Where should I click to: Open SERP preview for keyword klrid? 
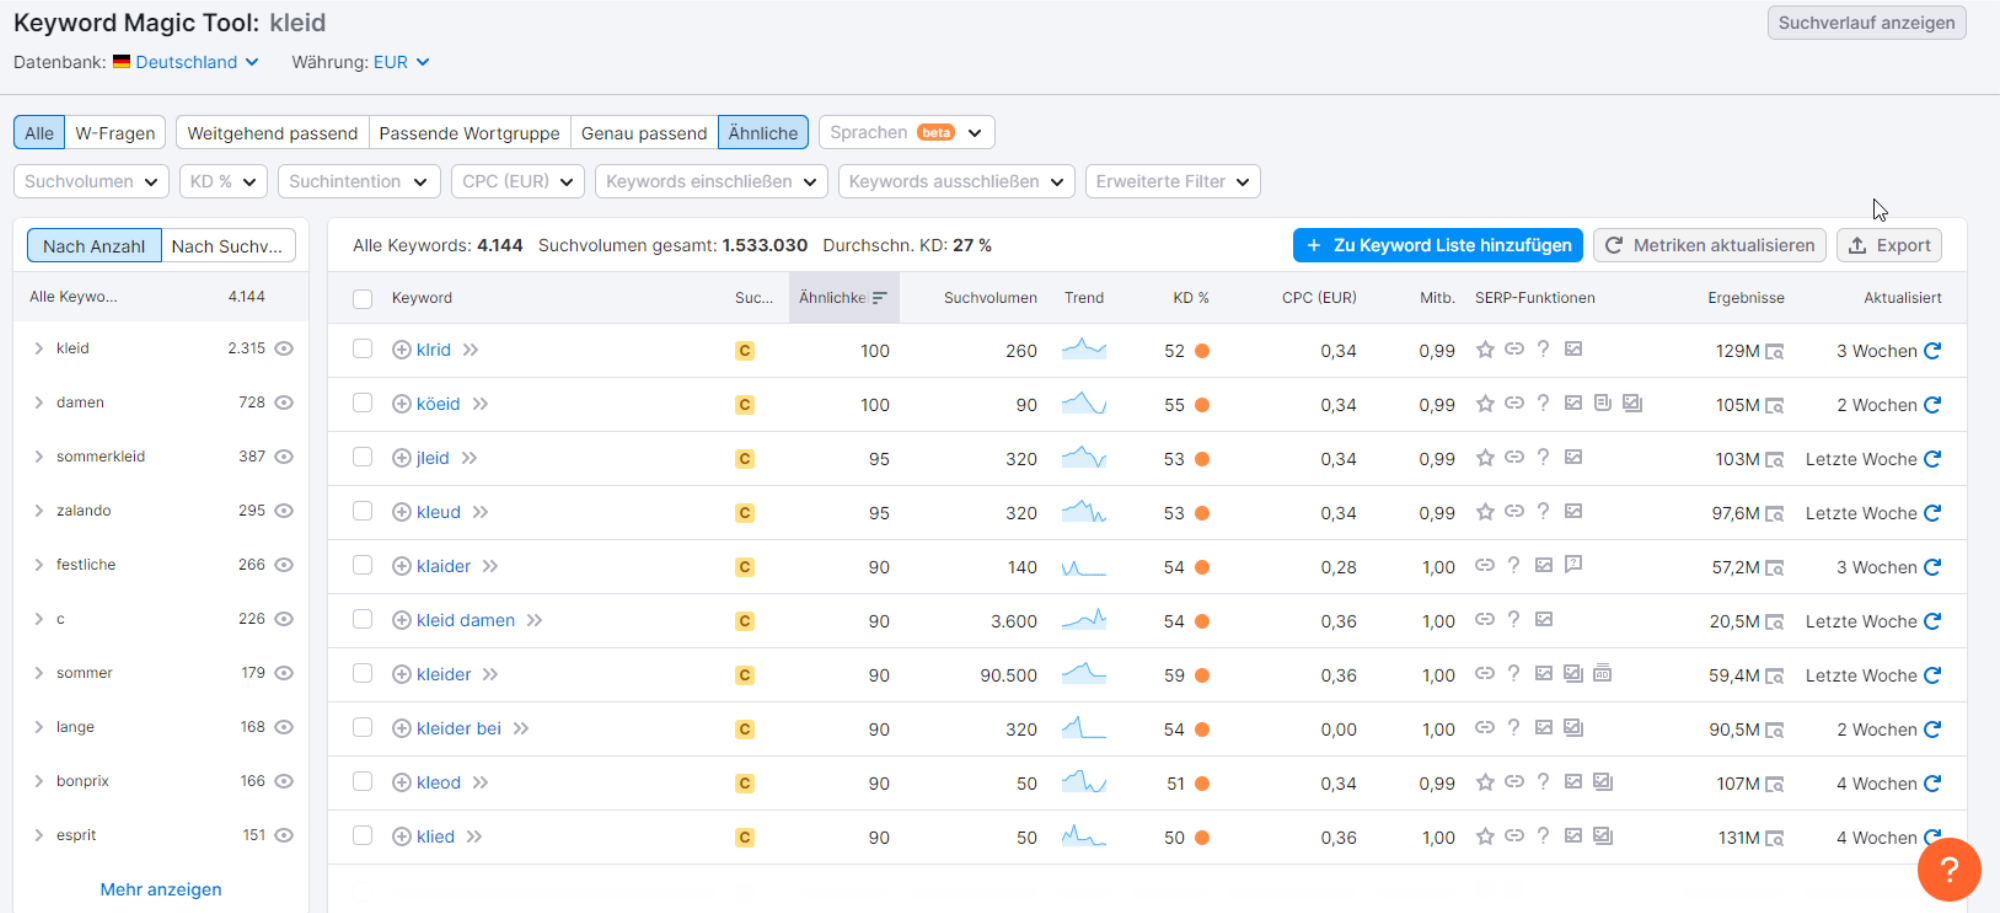coord(1776,351)
